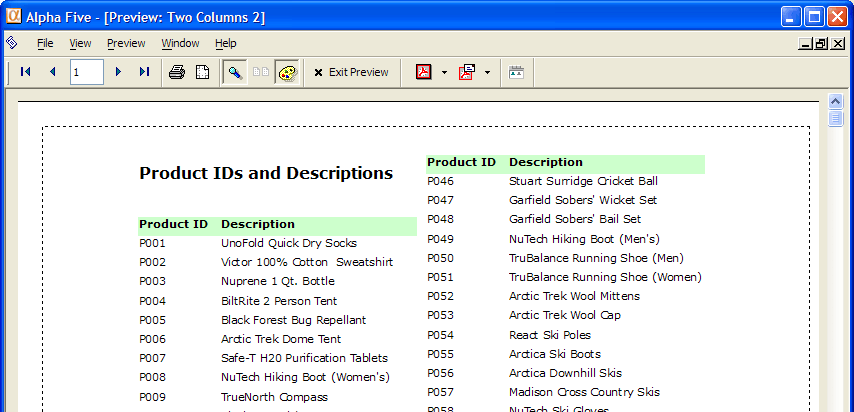Click the P001 product ID
Viewport: 854px width, 412px height.
(x=152, y=243)
